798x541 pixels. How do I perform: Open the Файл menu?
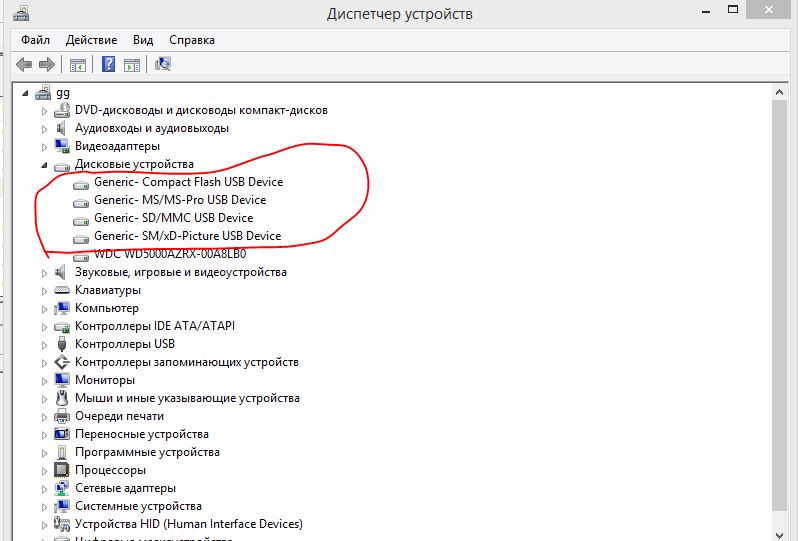point(35,40)
